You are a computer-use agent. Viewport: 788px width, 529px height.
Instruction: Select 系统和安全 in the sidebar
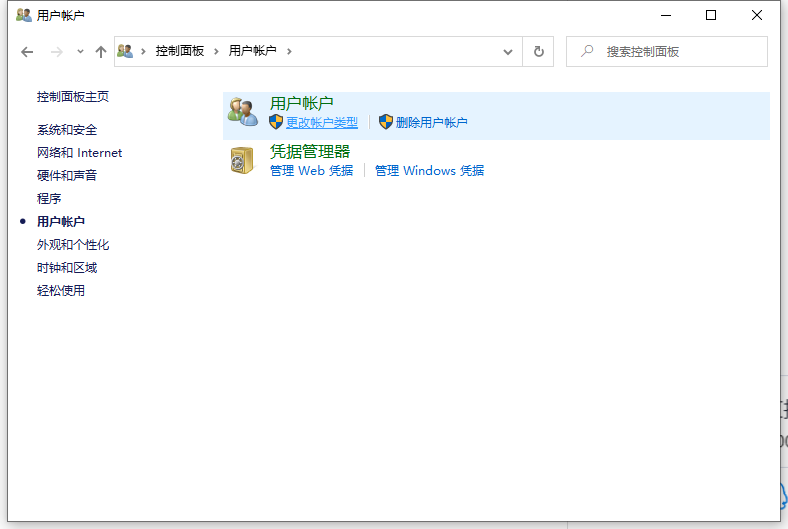pyautogui.click(x=67, y=130)
